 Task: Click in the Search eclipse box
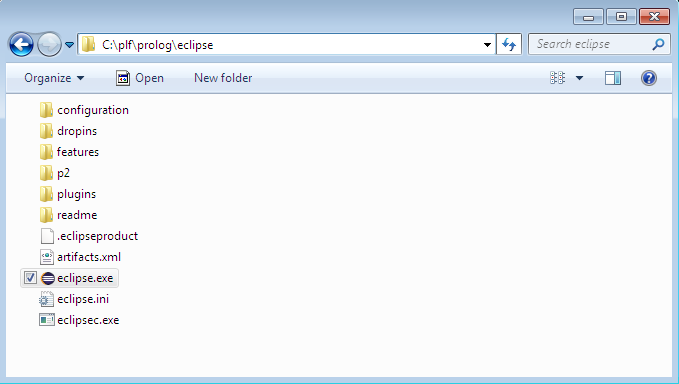tap(599, 44)
